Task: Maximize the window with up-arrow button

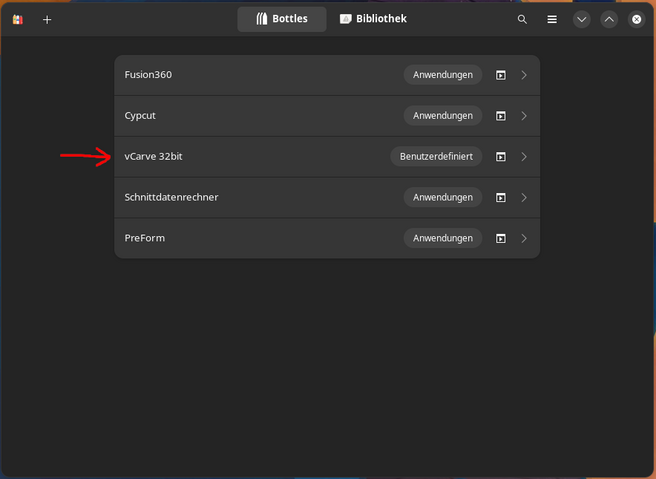Action: tap(609, 19)
